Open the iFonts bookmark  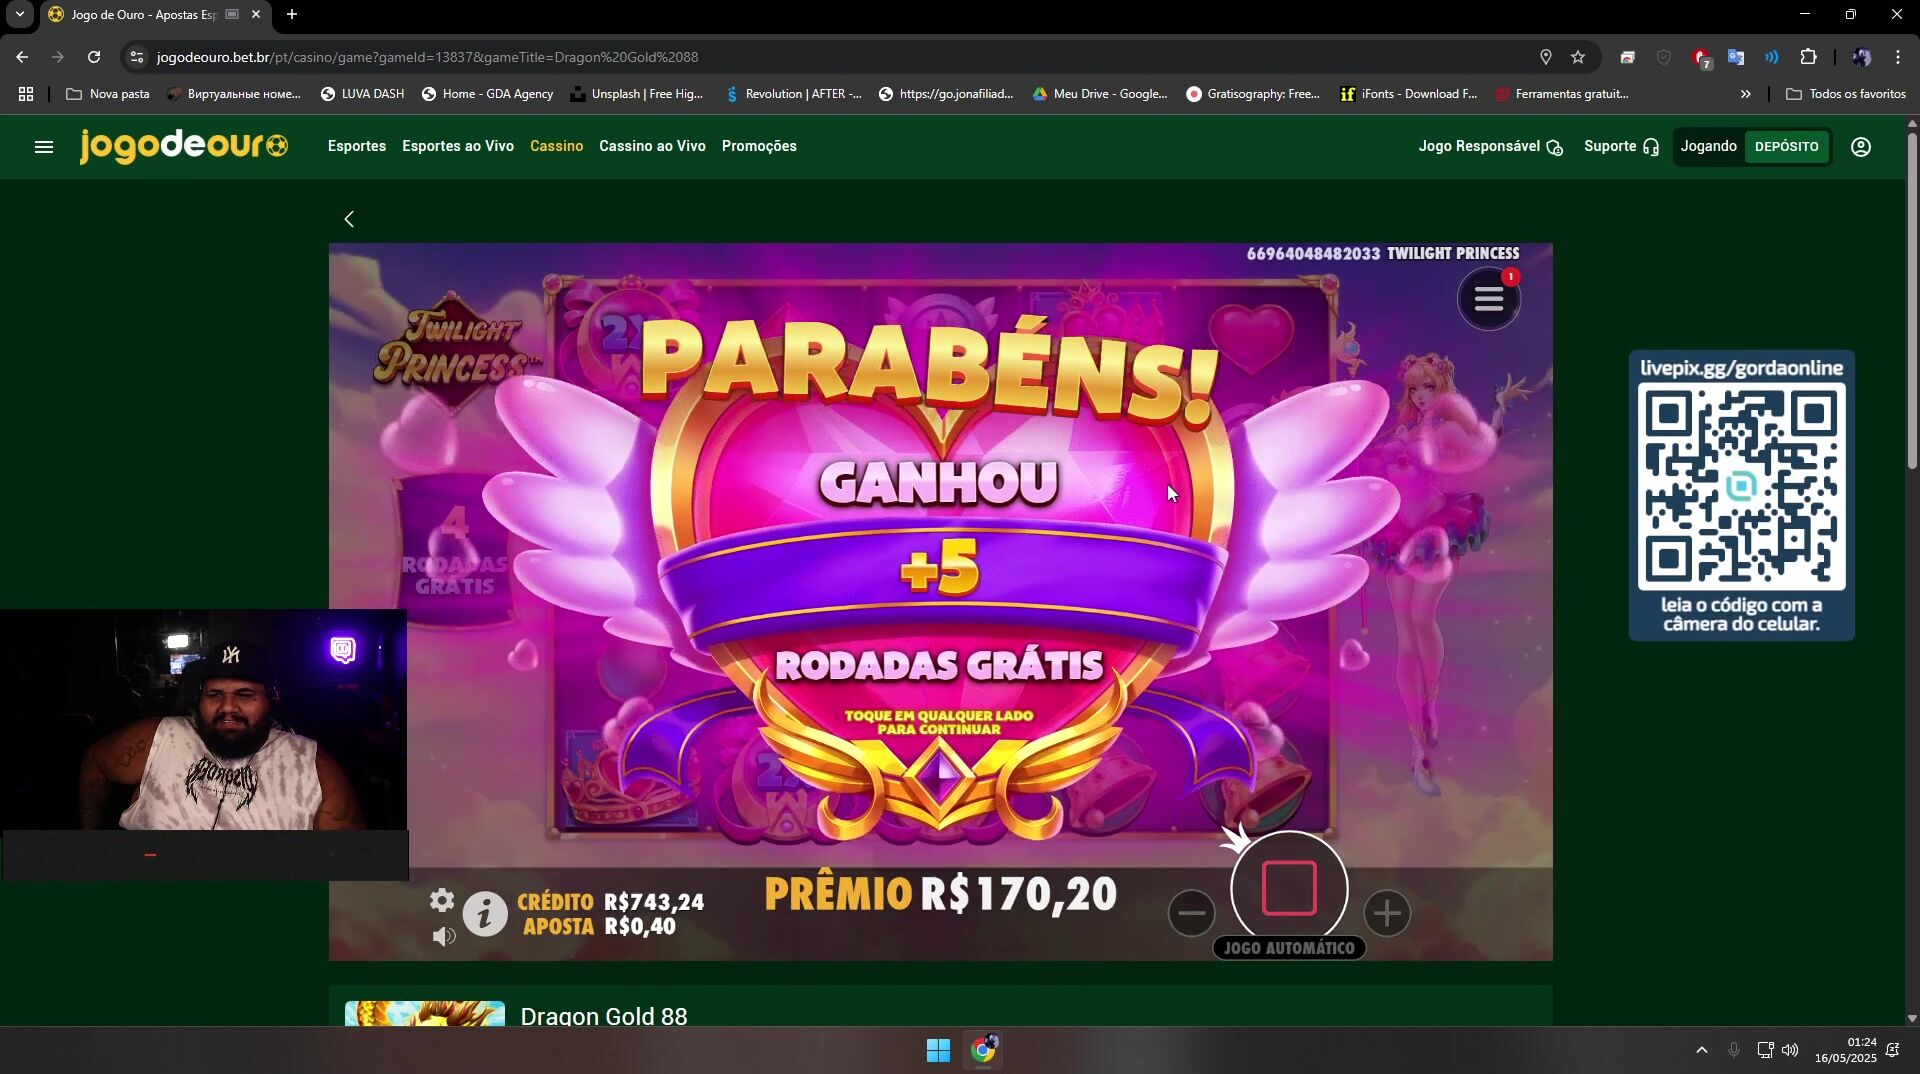1409,94
